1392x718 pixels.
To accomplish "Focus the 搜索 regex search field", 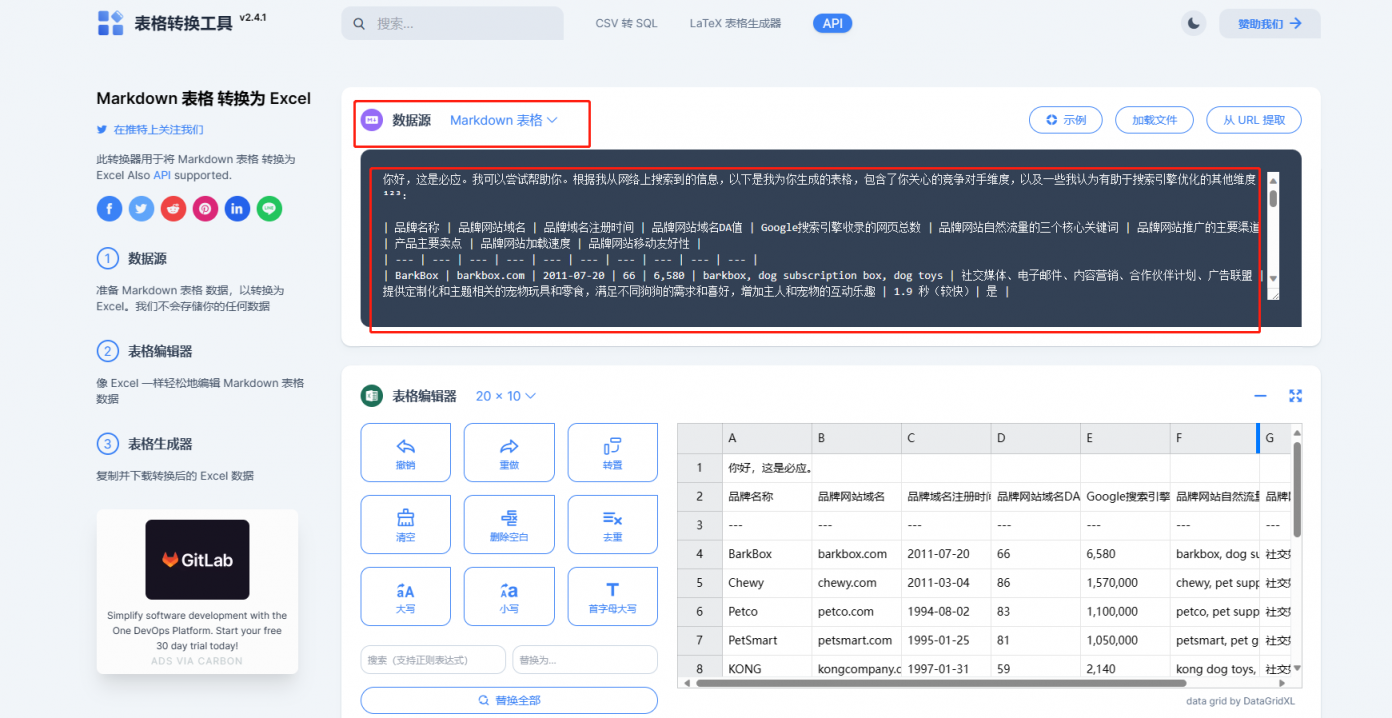I will tap(434, 660).
